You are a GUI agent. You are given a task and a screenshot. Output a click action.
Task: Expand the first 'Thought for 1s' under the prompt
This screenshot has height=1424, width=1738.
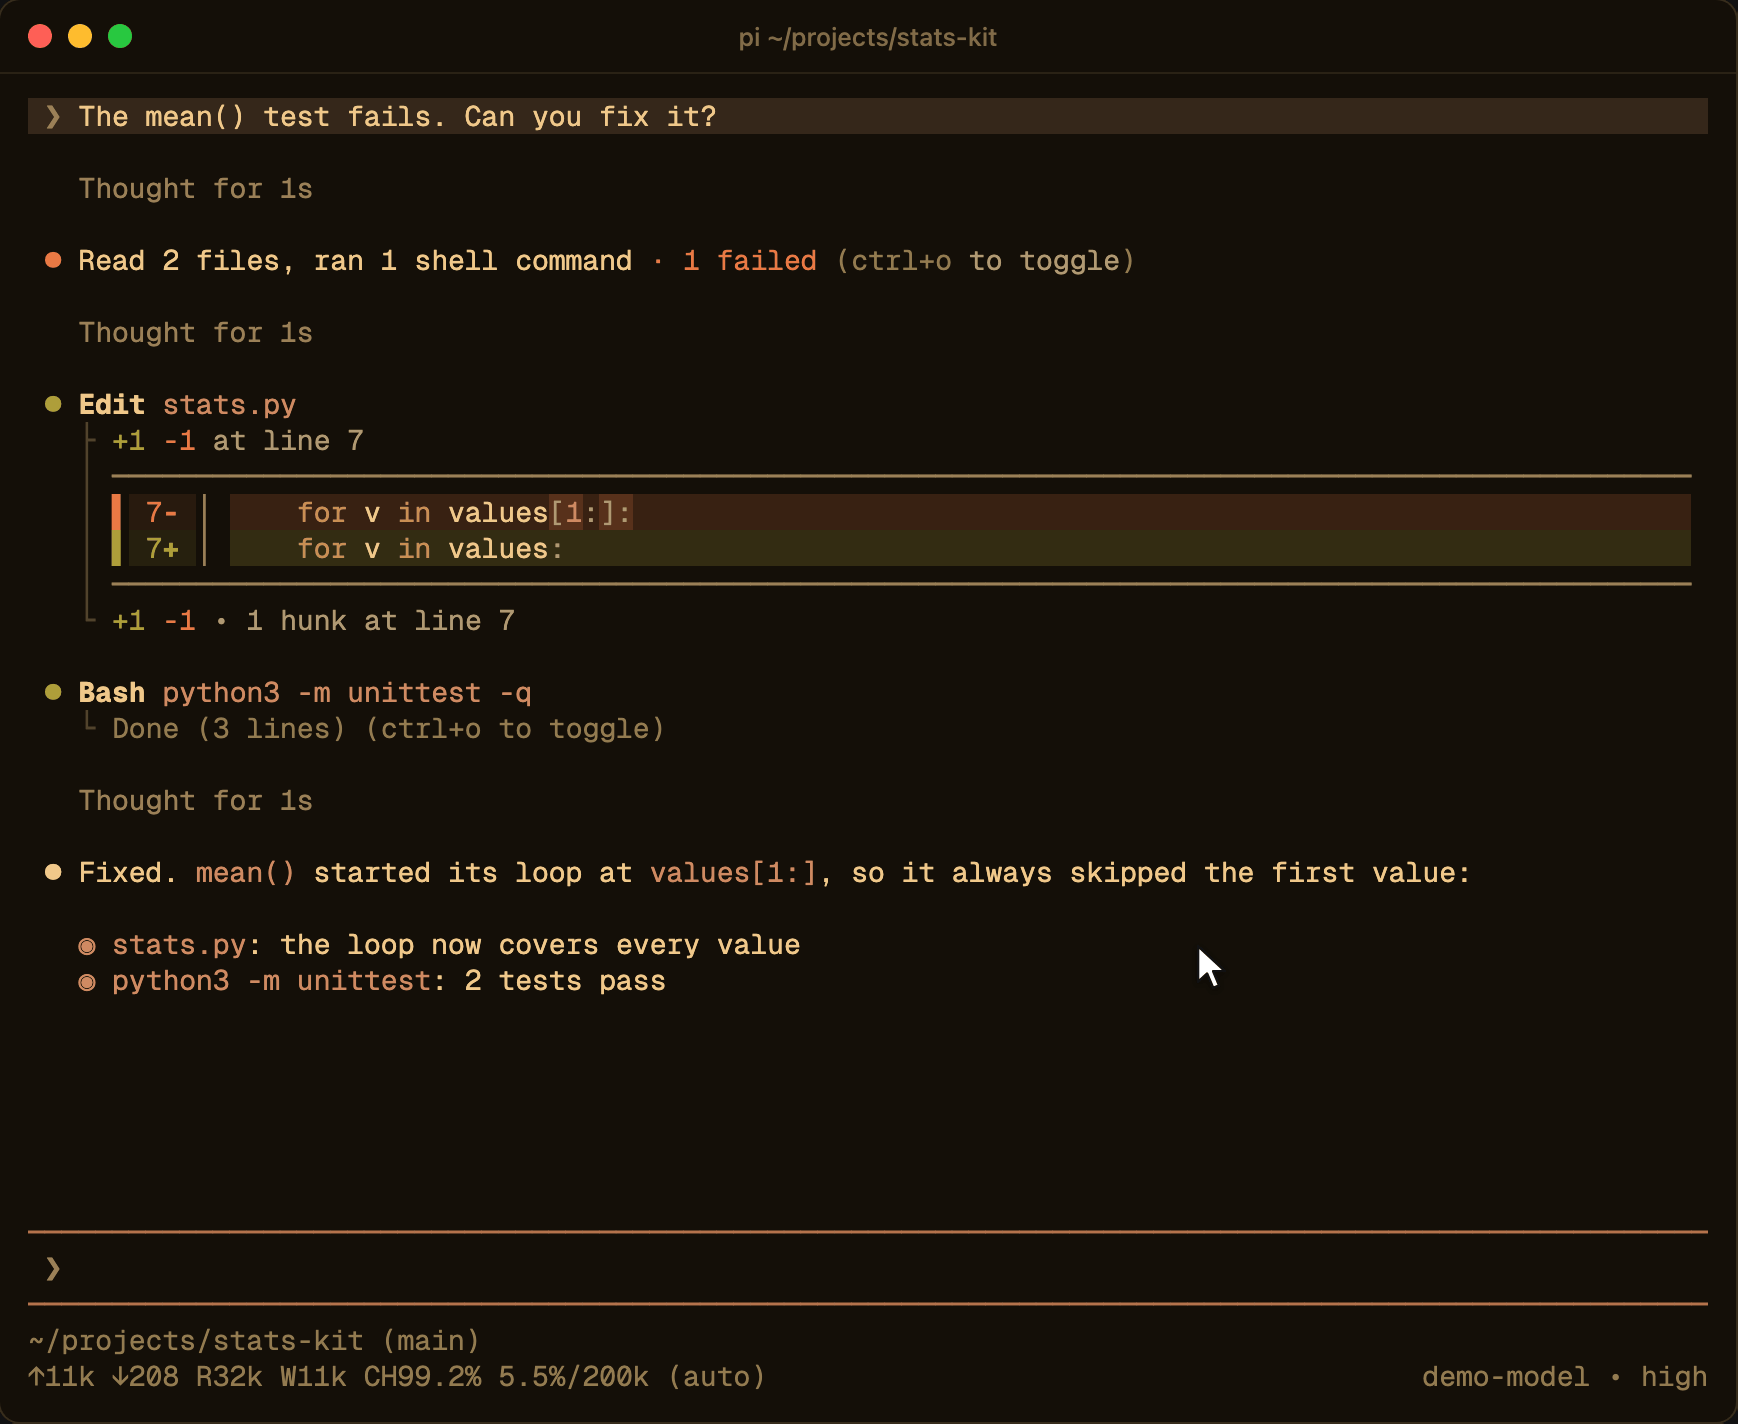click(x=196, y=189)
